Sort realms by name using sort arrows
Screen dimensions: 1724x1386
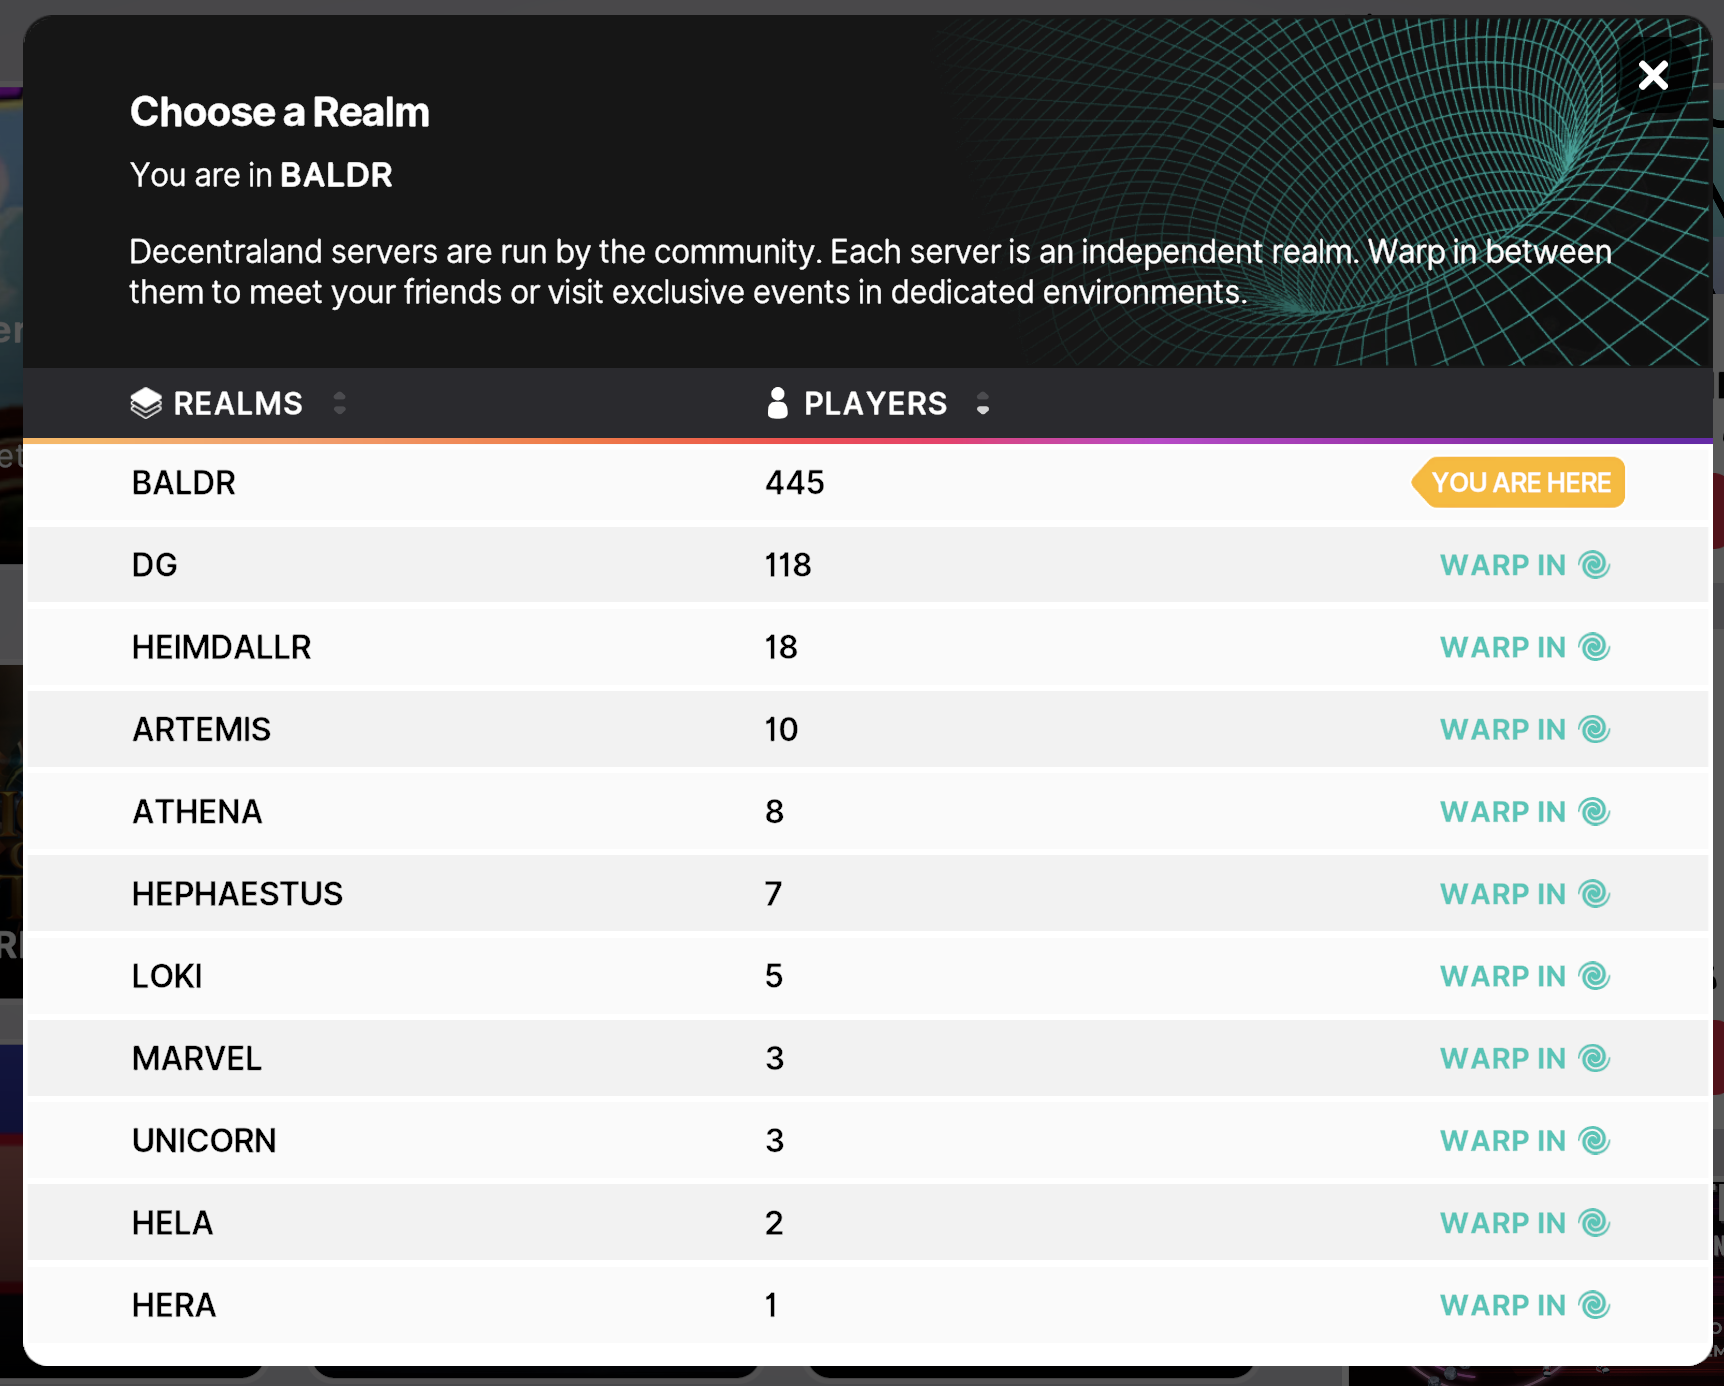click(340, 403)
